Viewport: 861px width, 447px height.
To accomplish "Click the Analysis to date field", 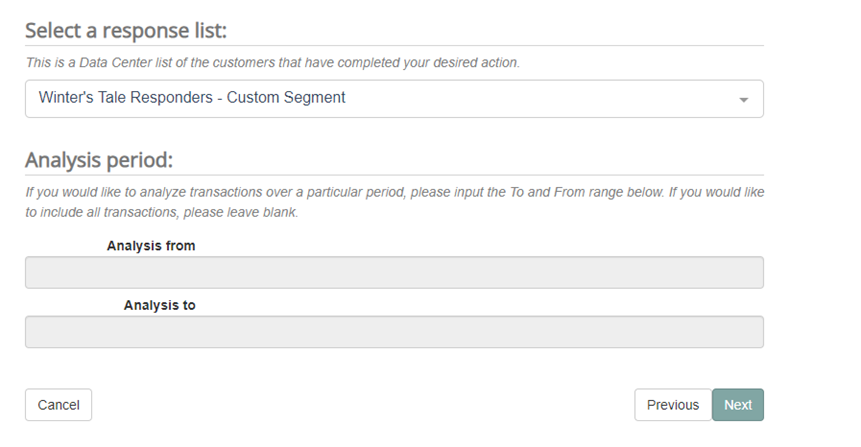I will pyautogui.click(x=394, y=332).
